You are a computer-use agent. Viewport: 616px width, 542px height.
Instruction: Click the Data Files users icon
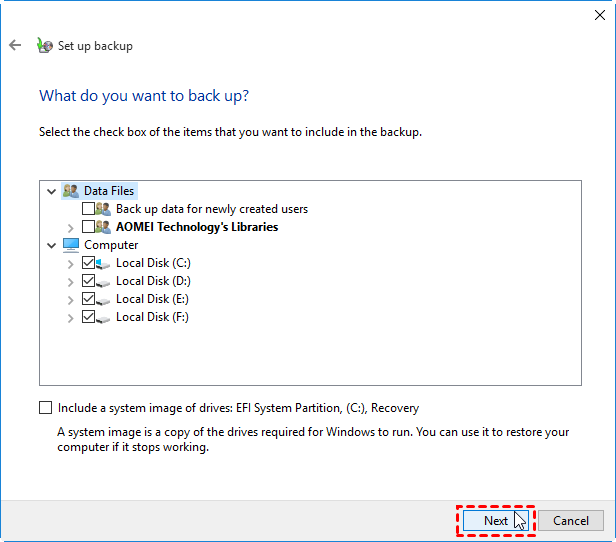coord(70,191)
